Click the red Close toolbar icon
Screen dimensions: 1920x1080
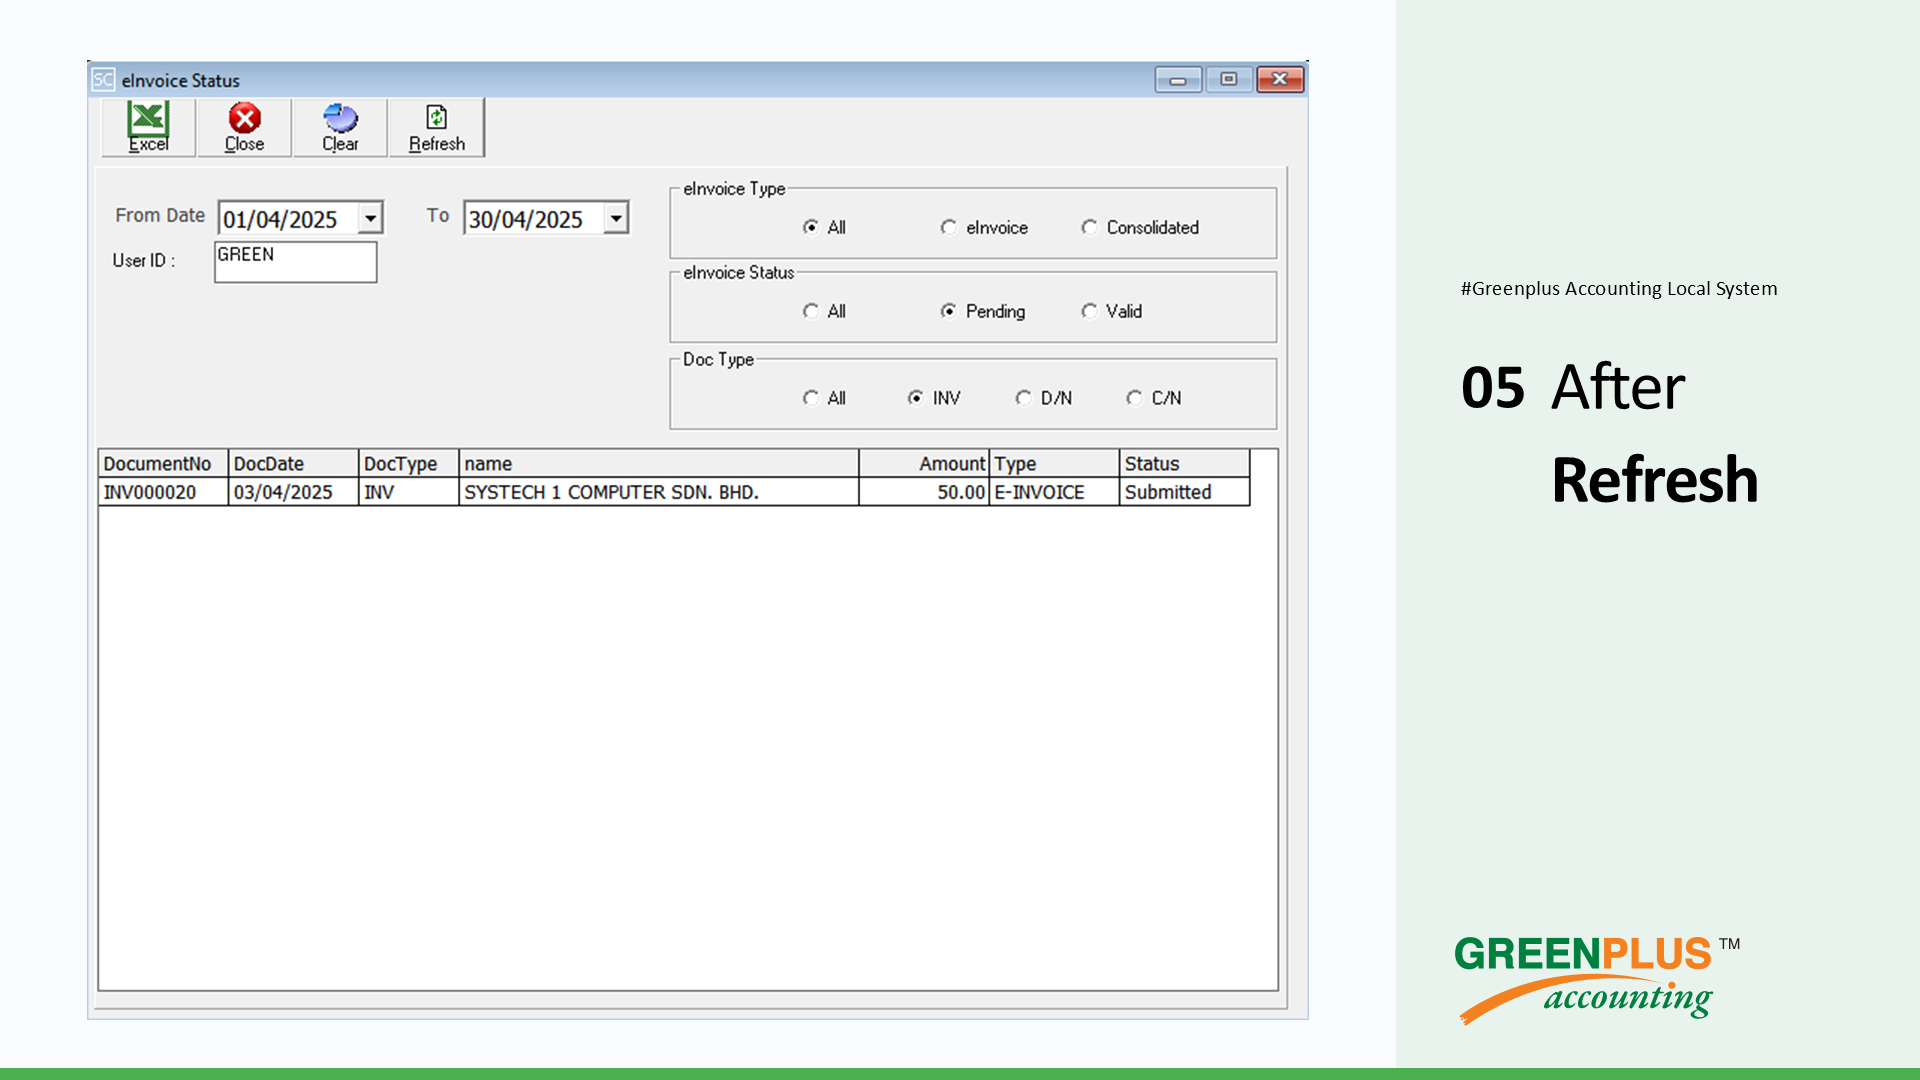pos(244,127)
